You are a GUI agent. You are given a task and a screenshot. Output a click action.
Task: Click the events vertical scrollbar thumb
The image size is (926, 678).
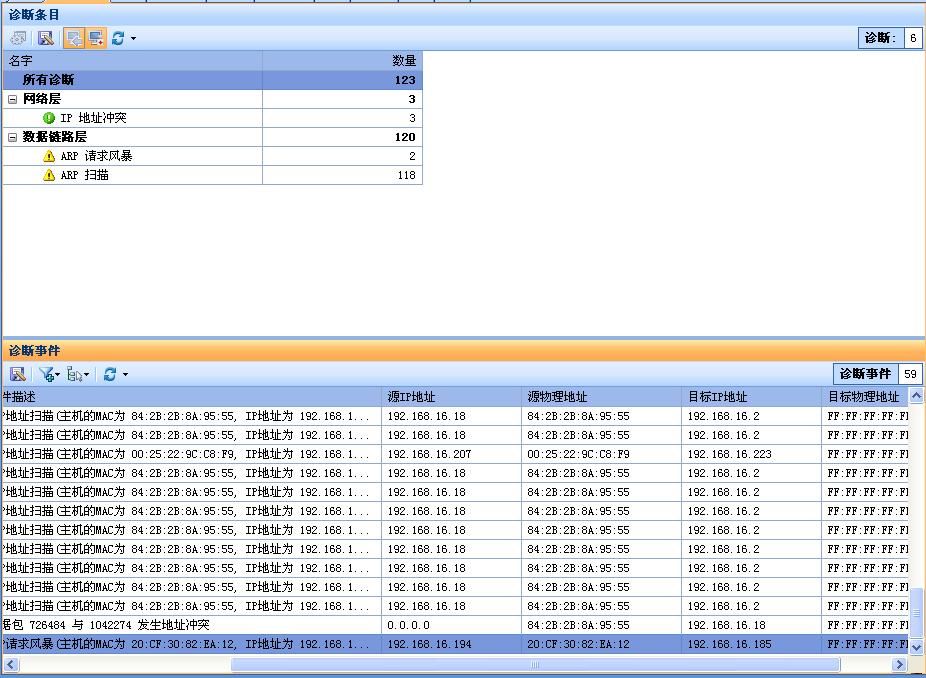point(917,612)
